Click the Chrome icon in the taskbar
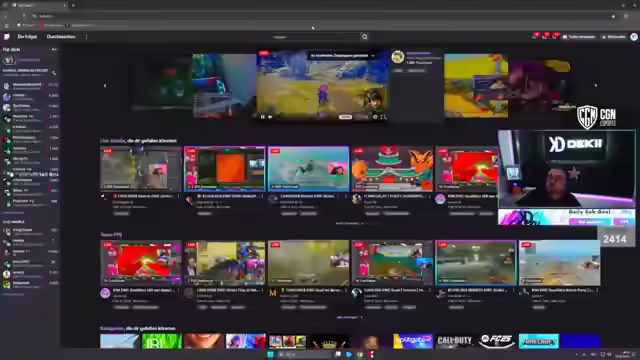The height and width of the screenshot is (360, 640). (360, 354)
